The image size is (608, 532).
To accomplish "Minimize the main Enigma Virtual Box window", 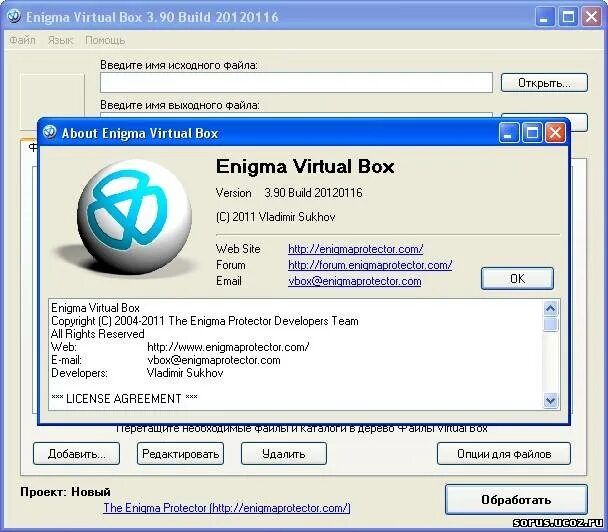I will pyautogui.click(x=544, y=17).
